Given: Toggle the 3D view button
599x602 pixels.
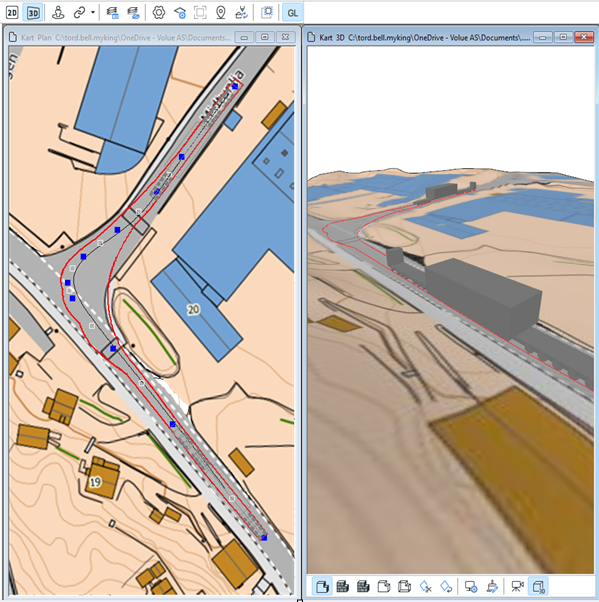Looking at the screenshot, I should point(33,13).
